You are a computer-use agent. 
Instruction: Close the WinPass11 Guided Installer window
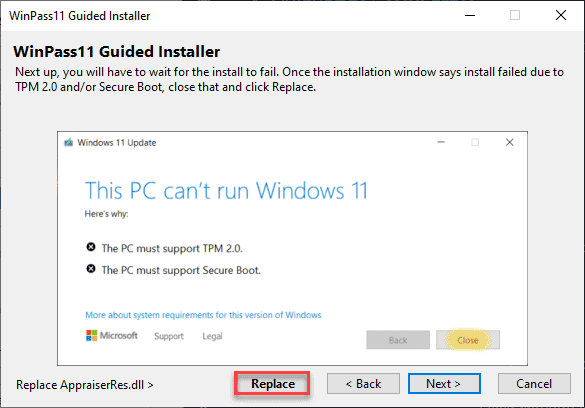pos(561,15)
